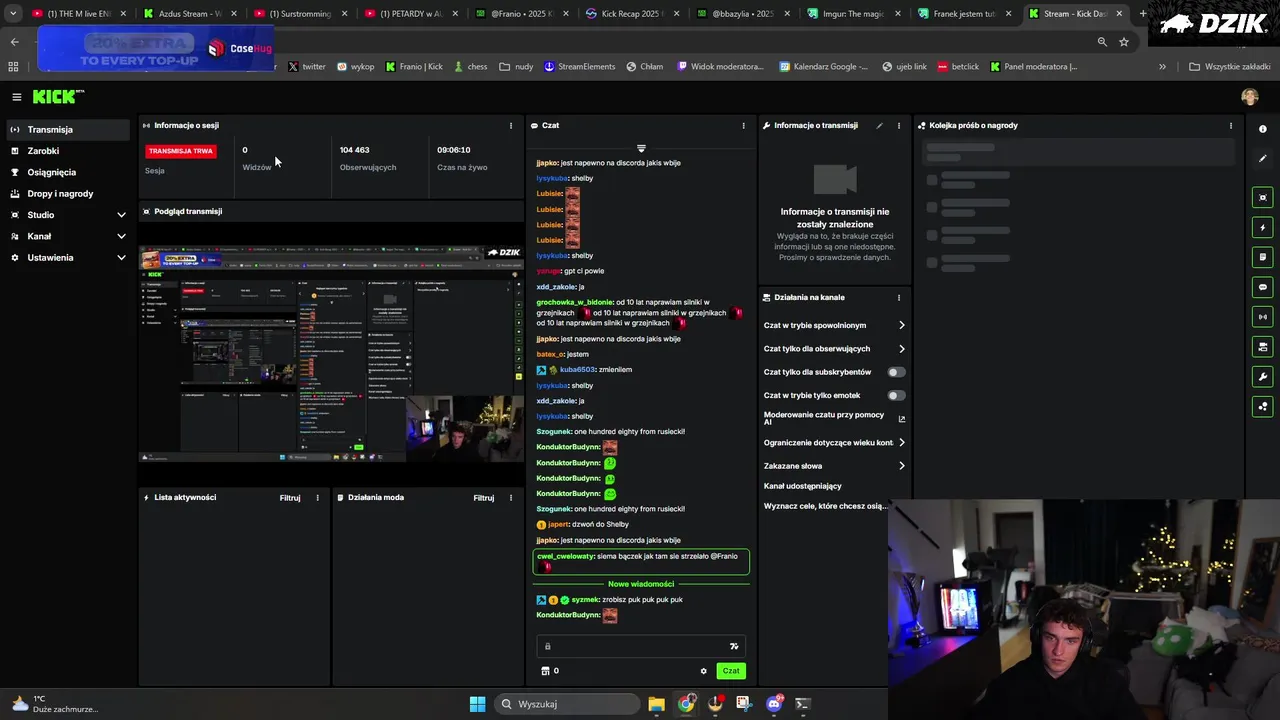Click the wrench sidebar icon
Screen dimensions: 1280x720
(1262, 377)
